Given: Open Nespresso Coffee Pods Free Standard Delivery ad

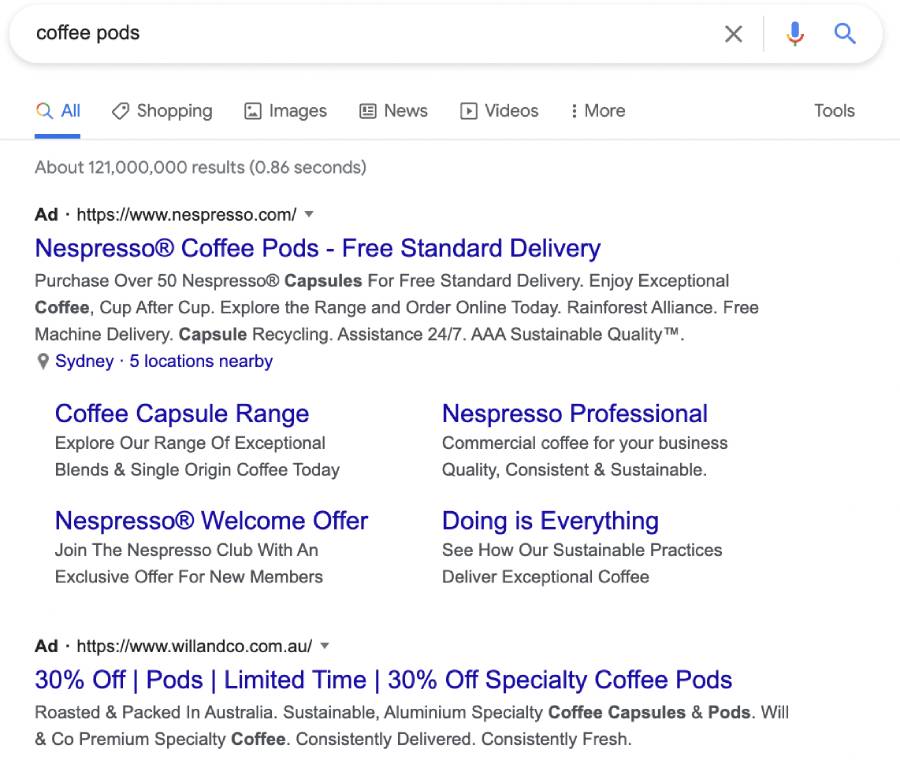Looking at the screenshot, I should point(317,249).
